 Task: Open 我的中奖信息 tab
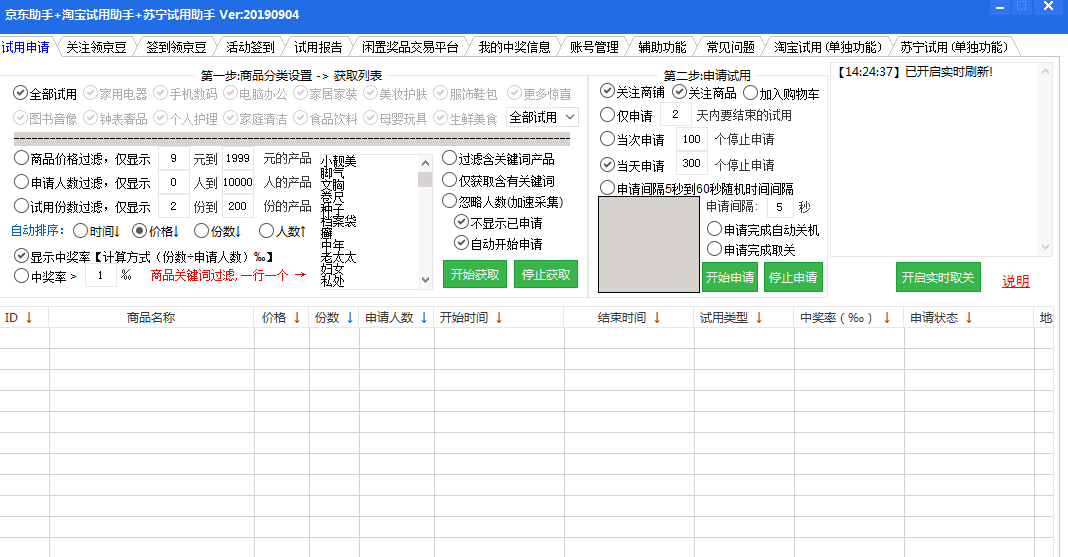[x=514, y=47]
